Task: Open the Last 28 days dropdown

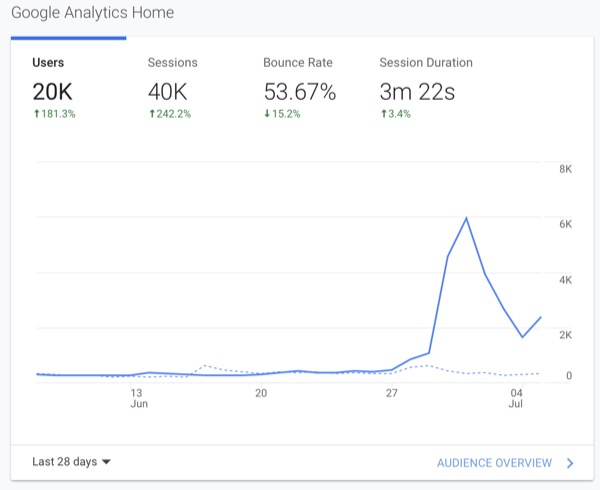Action: coord(72,462)
